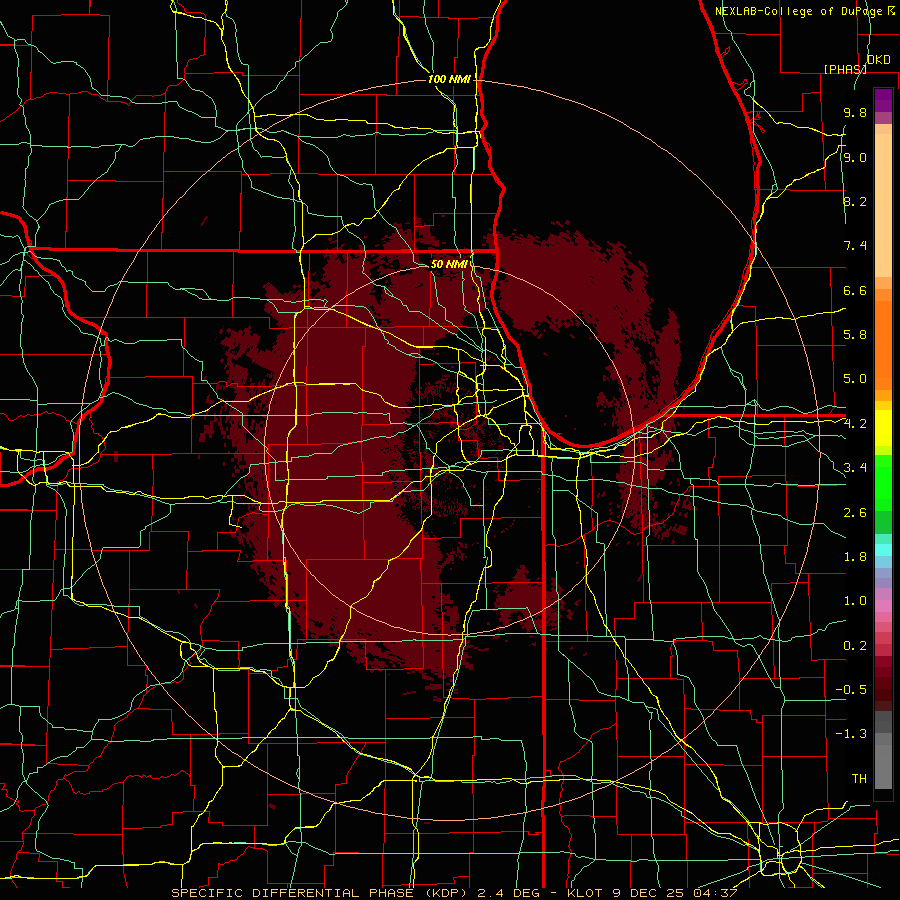Click the "100 NMI" range ring label
This screenshot has height=900, width=900.
click(x=449, y=79)
